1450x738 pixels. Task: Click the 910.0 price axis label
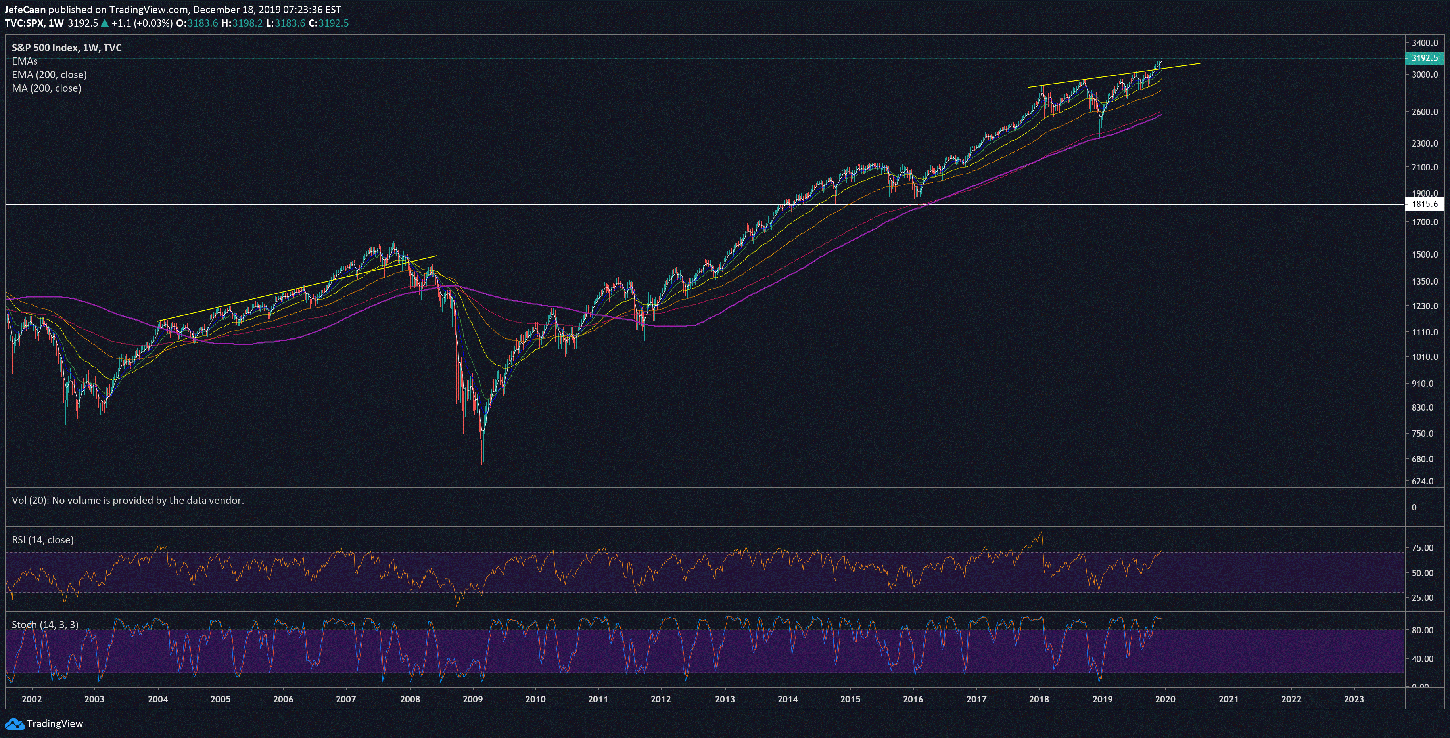point(1424,384)
